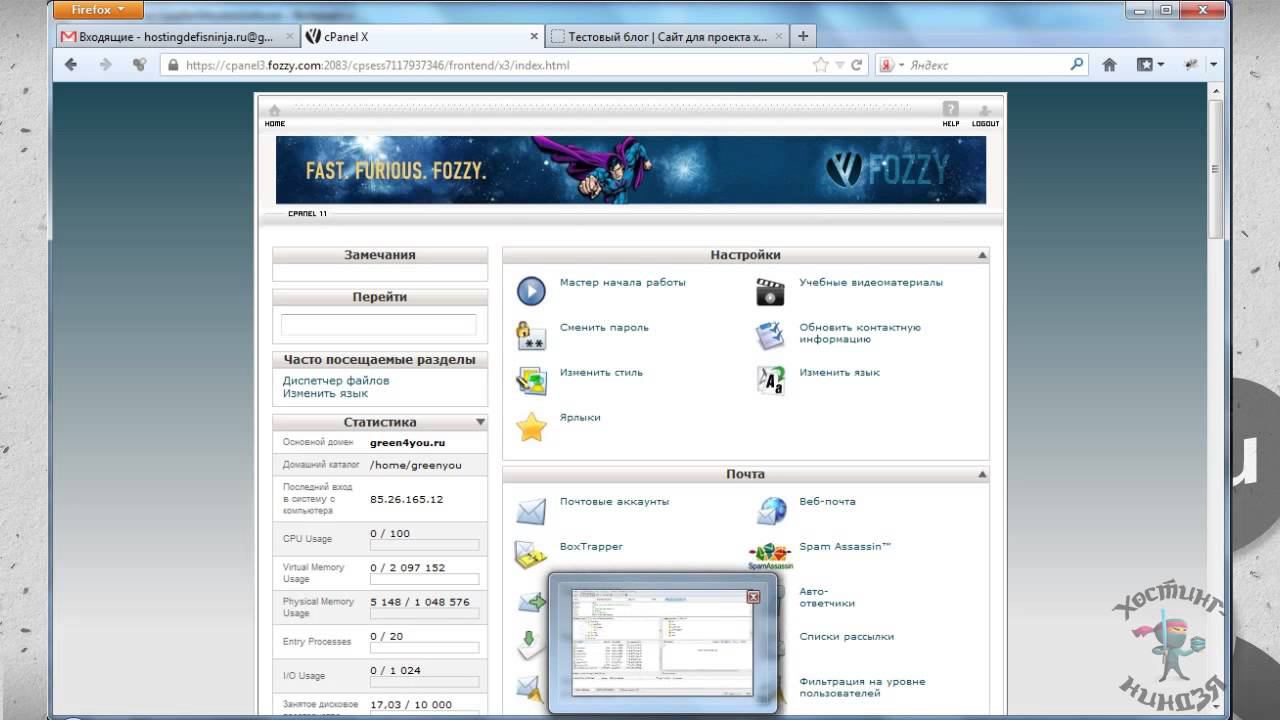Click the browser Forward arrow
Image resolution: width=1280 pixels, height=720 pixels.
pos(105,65)
